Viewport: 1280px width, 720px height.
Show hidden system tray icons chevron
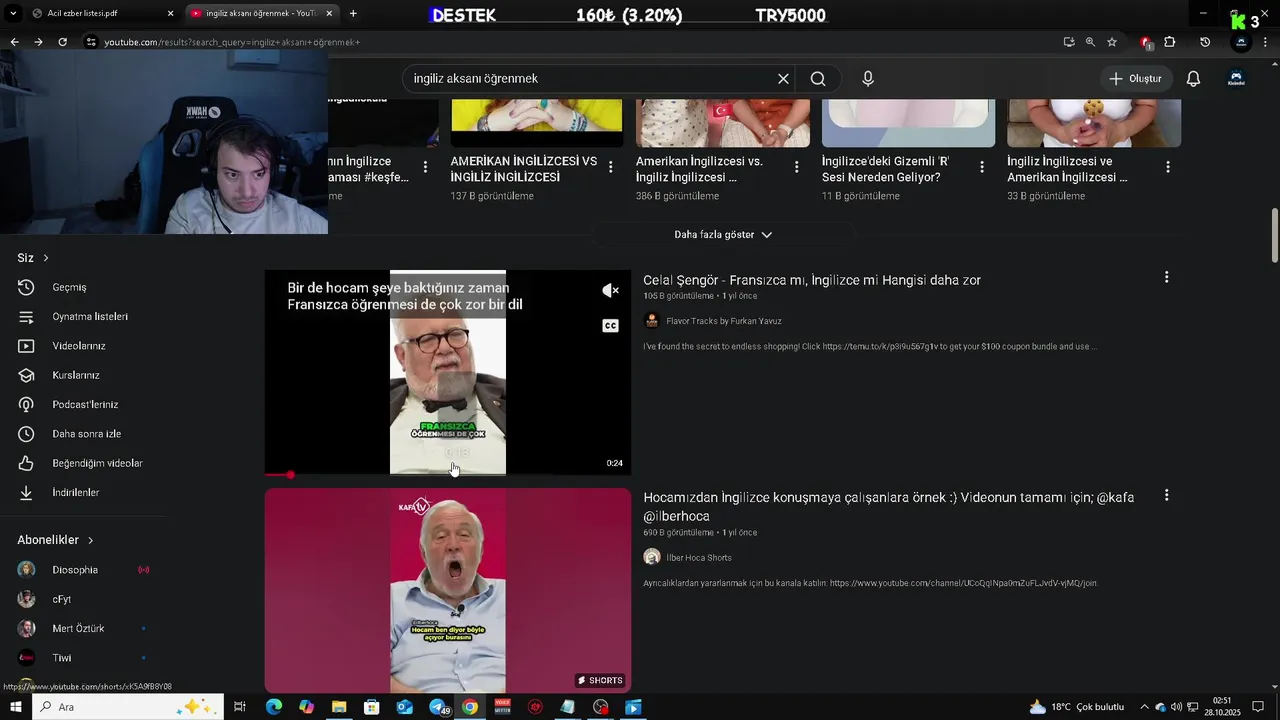1145,707
